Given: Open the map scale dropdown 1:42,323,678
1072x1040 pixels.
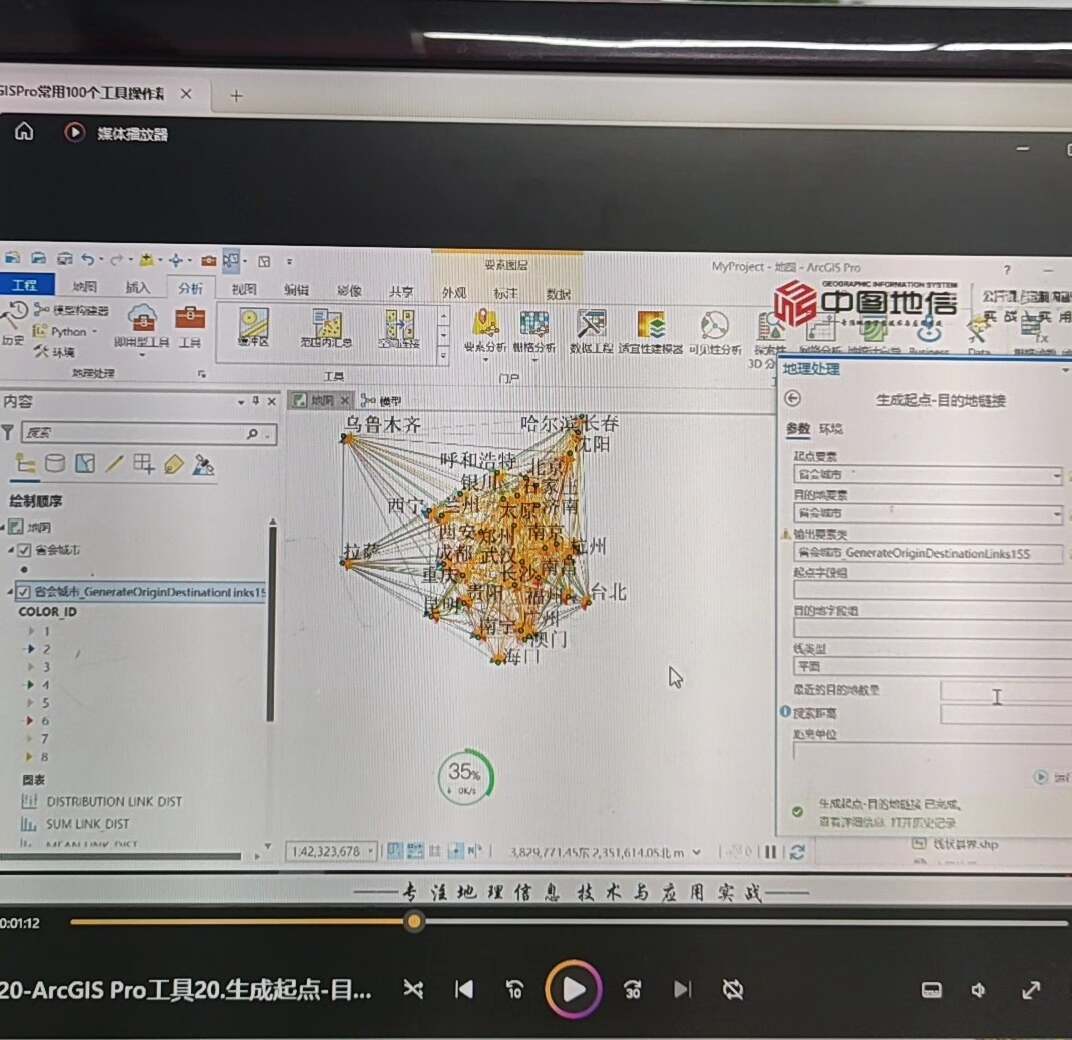Looking at the screenshot, I should pyautogui.click(x=370, y=851).
